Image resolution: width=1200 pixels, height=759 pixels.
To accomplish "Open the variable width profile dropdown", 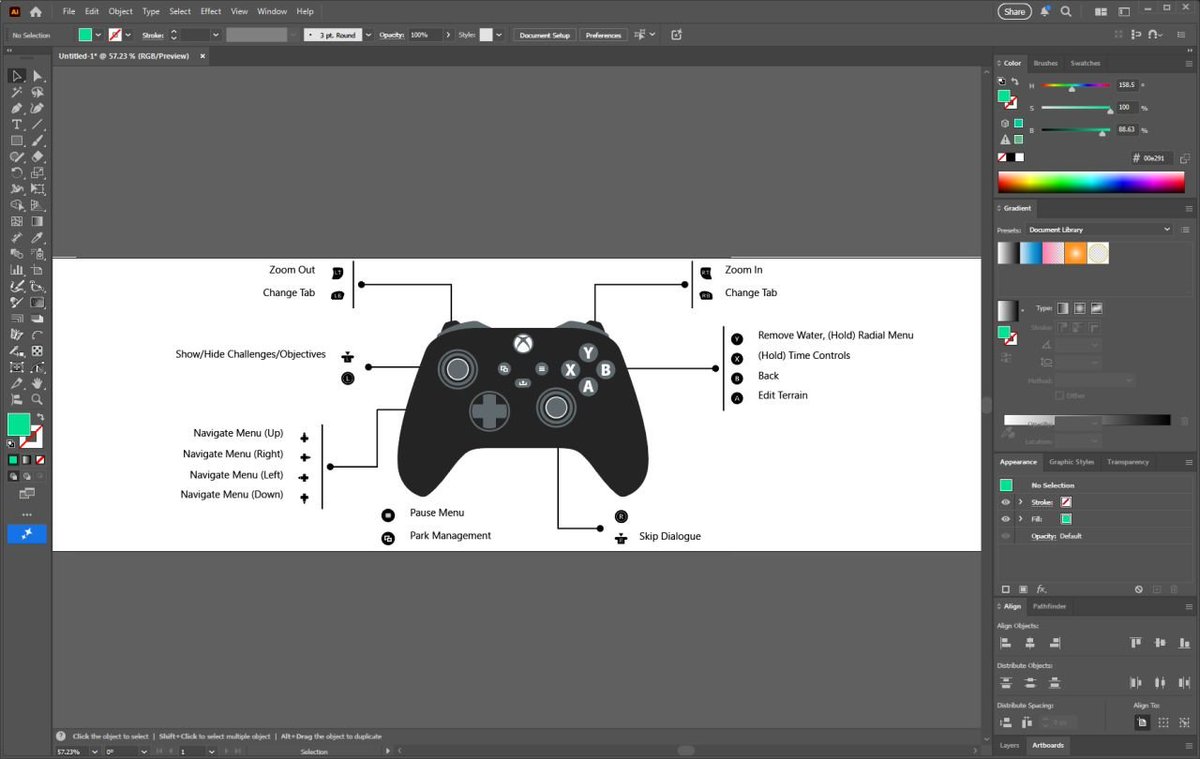I will click(x=293, y=34).
